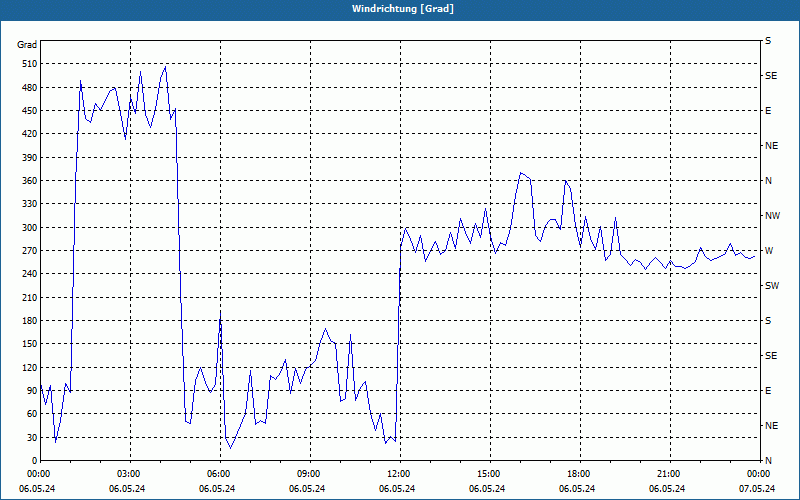
Task: Click the 21:00 time label
Action: 667,474
